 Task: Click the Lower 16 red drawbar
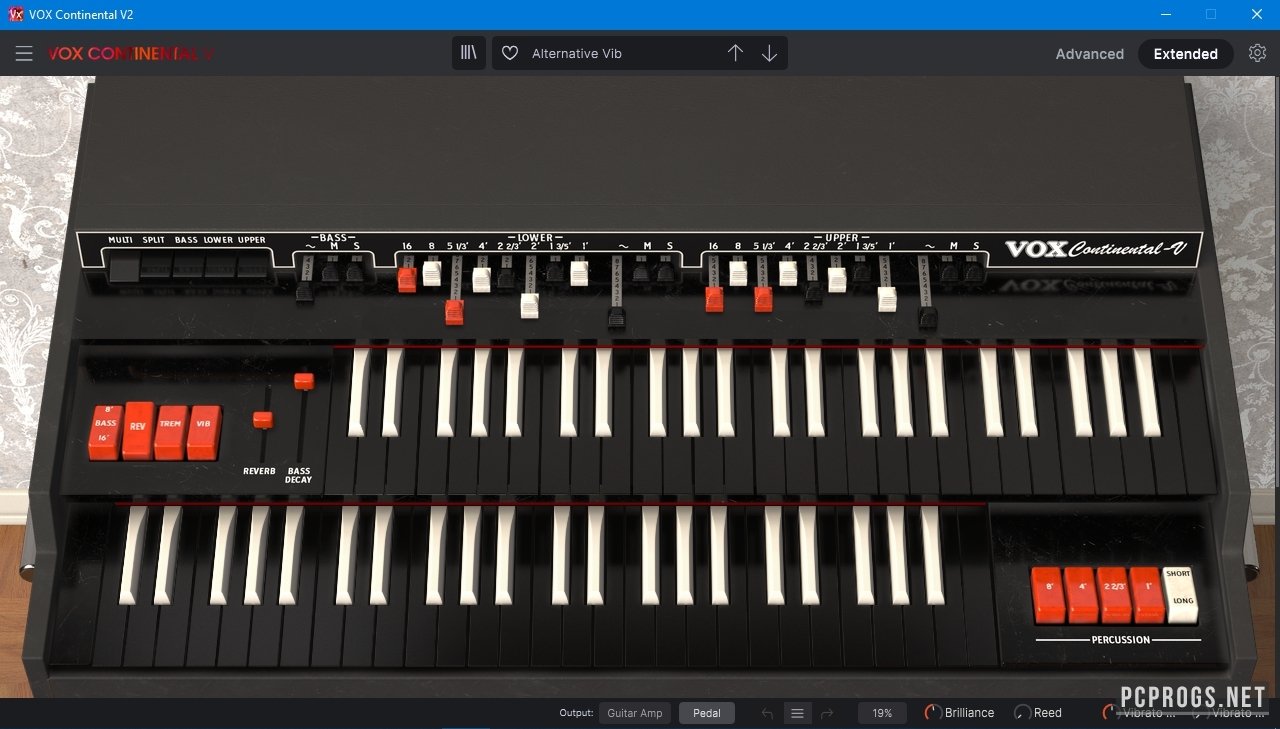pyautogui.click(x=407, y=279)
